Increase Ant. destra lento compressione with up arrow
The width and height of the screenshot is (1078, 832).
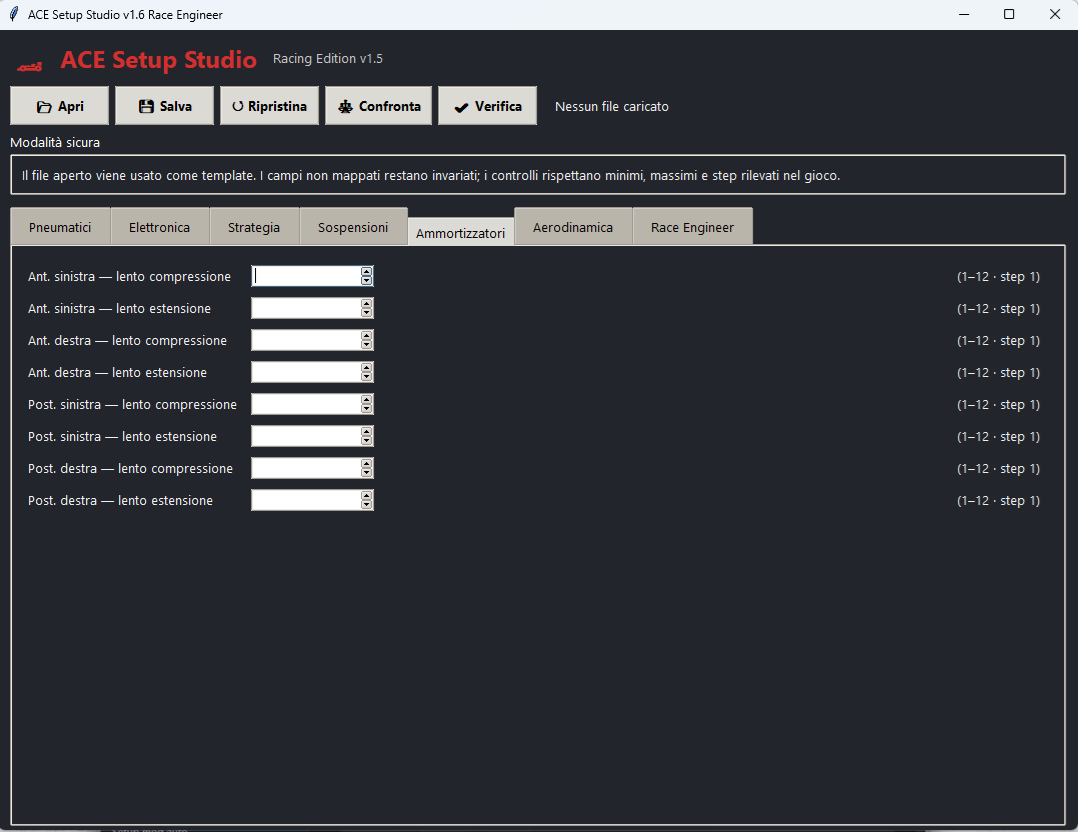tap(366, 336)
